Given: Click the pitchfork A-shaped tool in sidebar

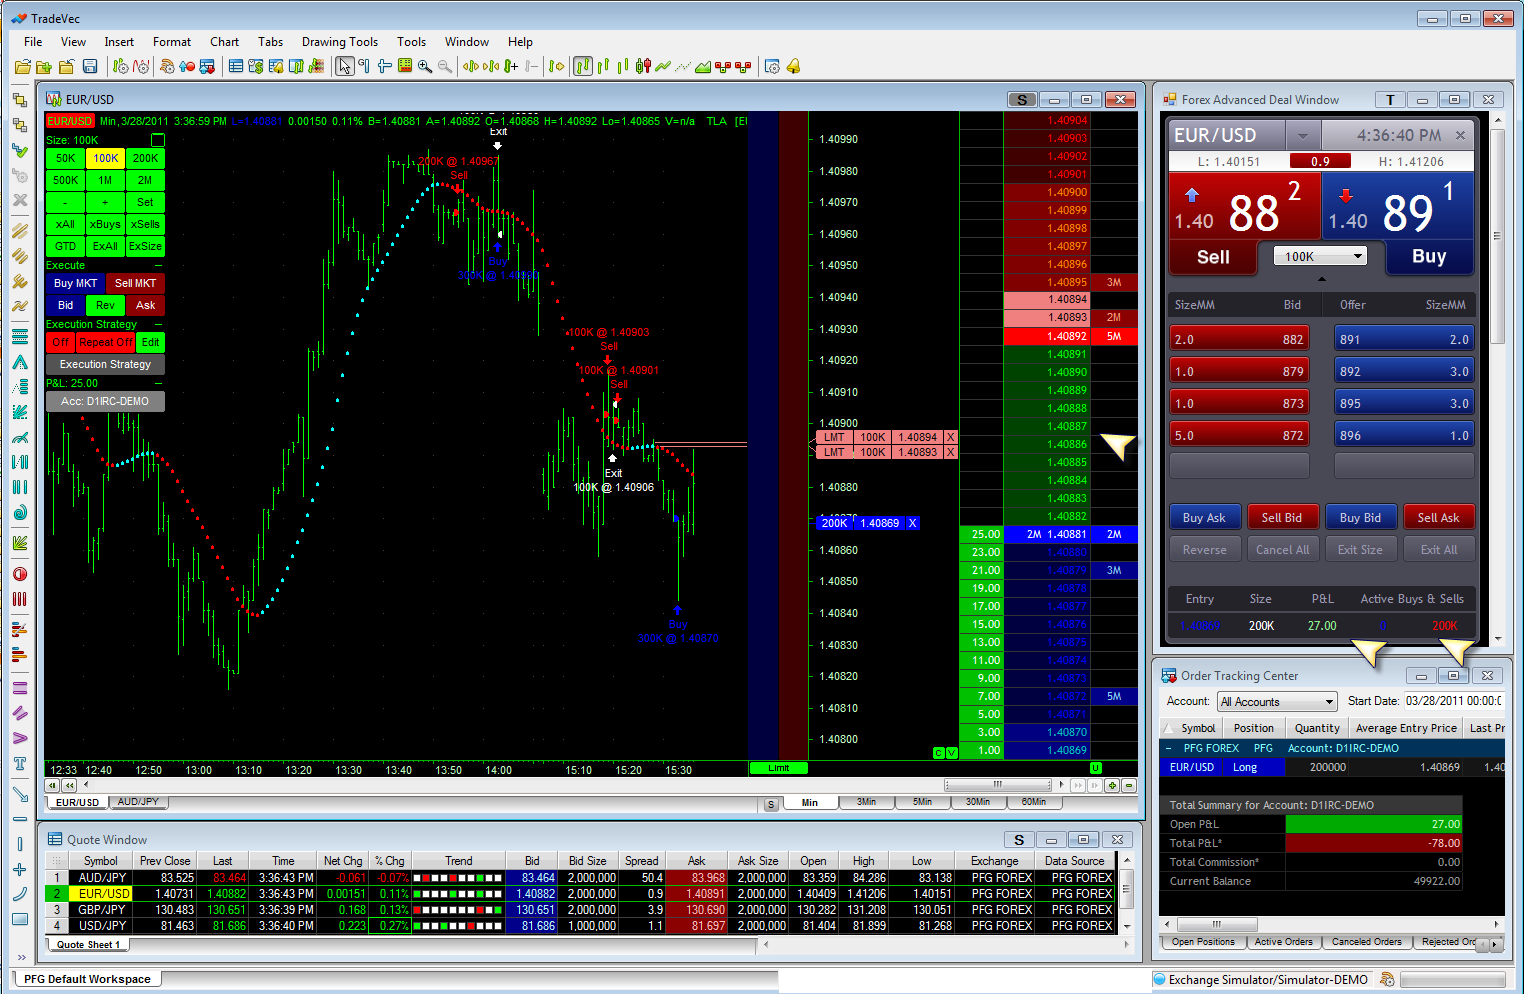Looking at the screenshot, I should [20, 362].
